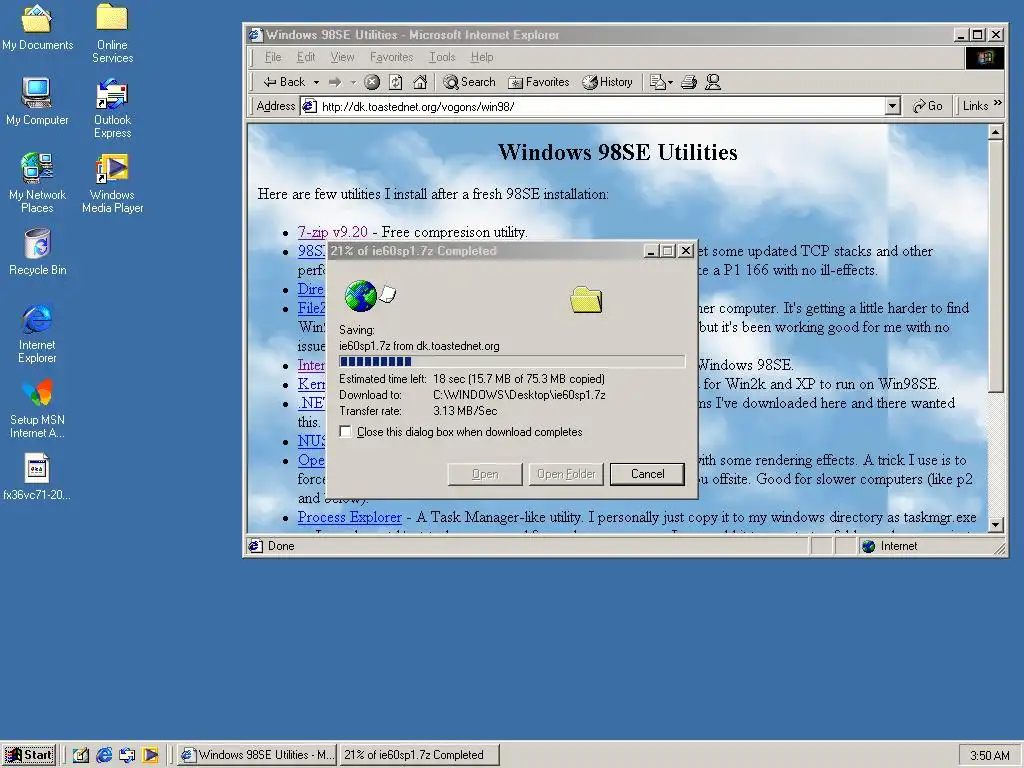1024x768 pixels.
Task: Launch Media Player from quick launch
Action: click(x=150, y=755)
